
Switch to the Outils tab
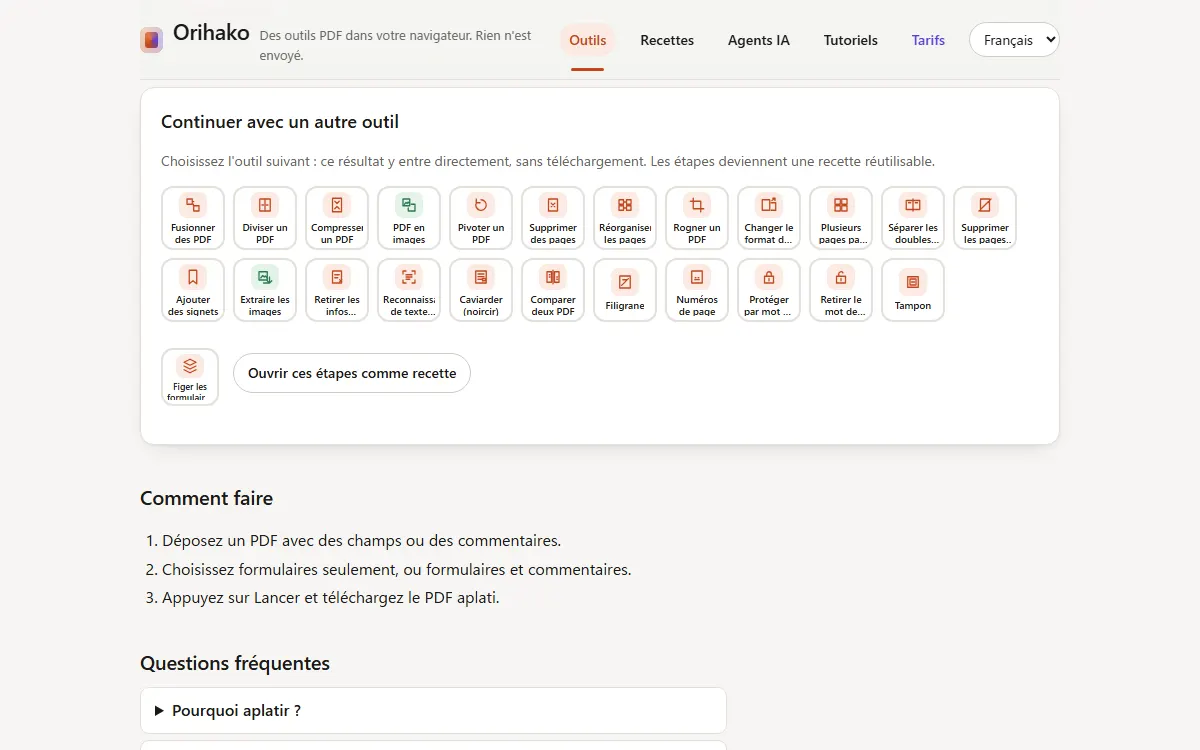tap(588, 40)
